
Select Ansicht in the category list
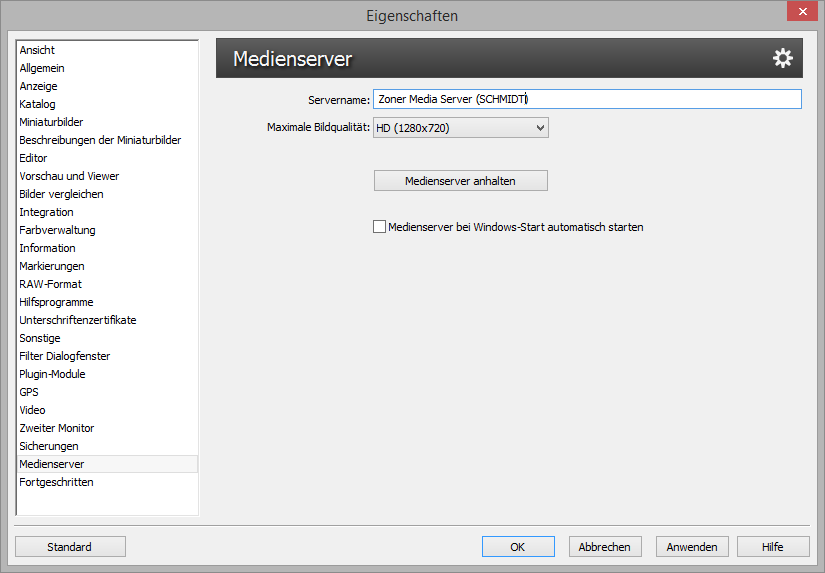[37, 50]
